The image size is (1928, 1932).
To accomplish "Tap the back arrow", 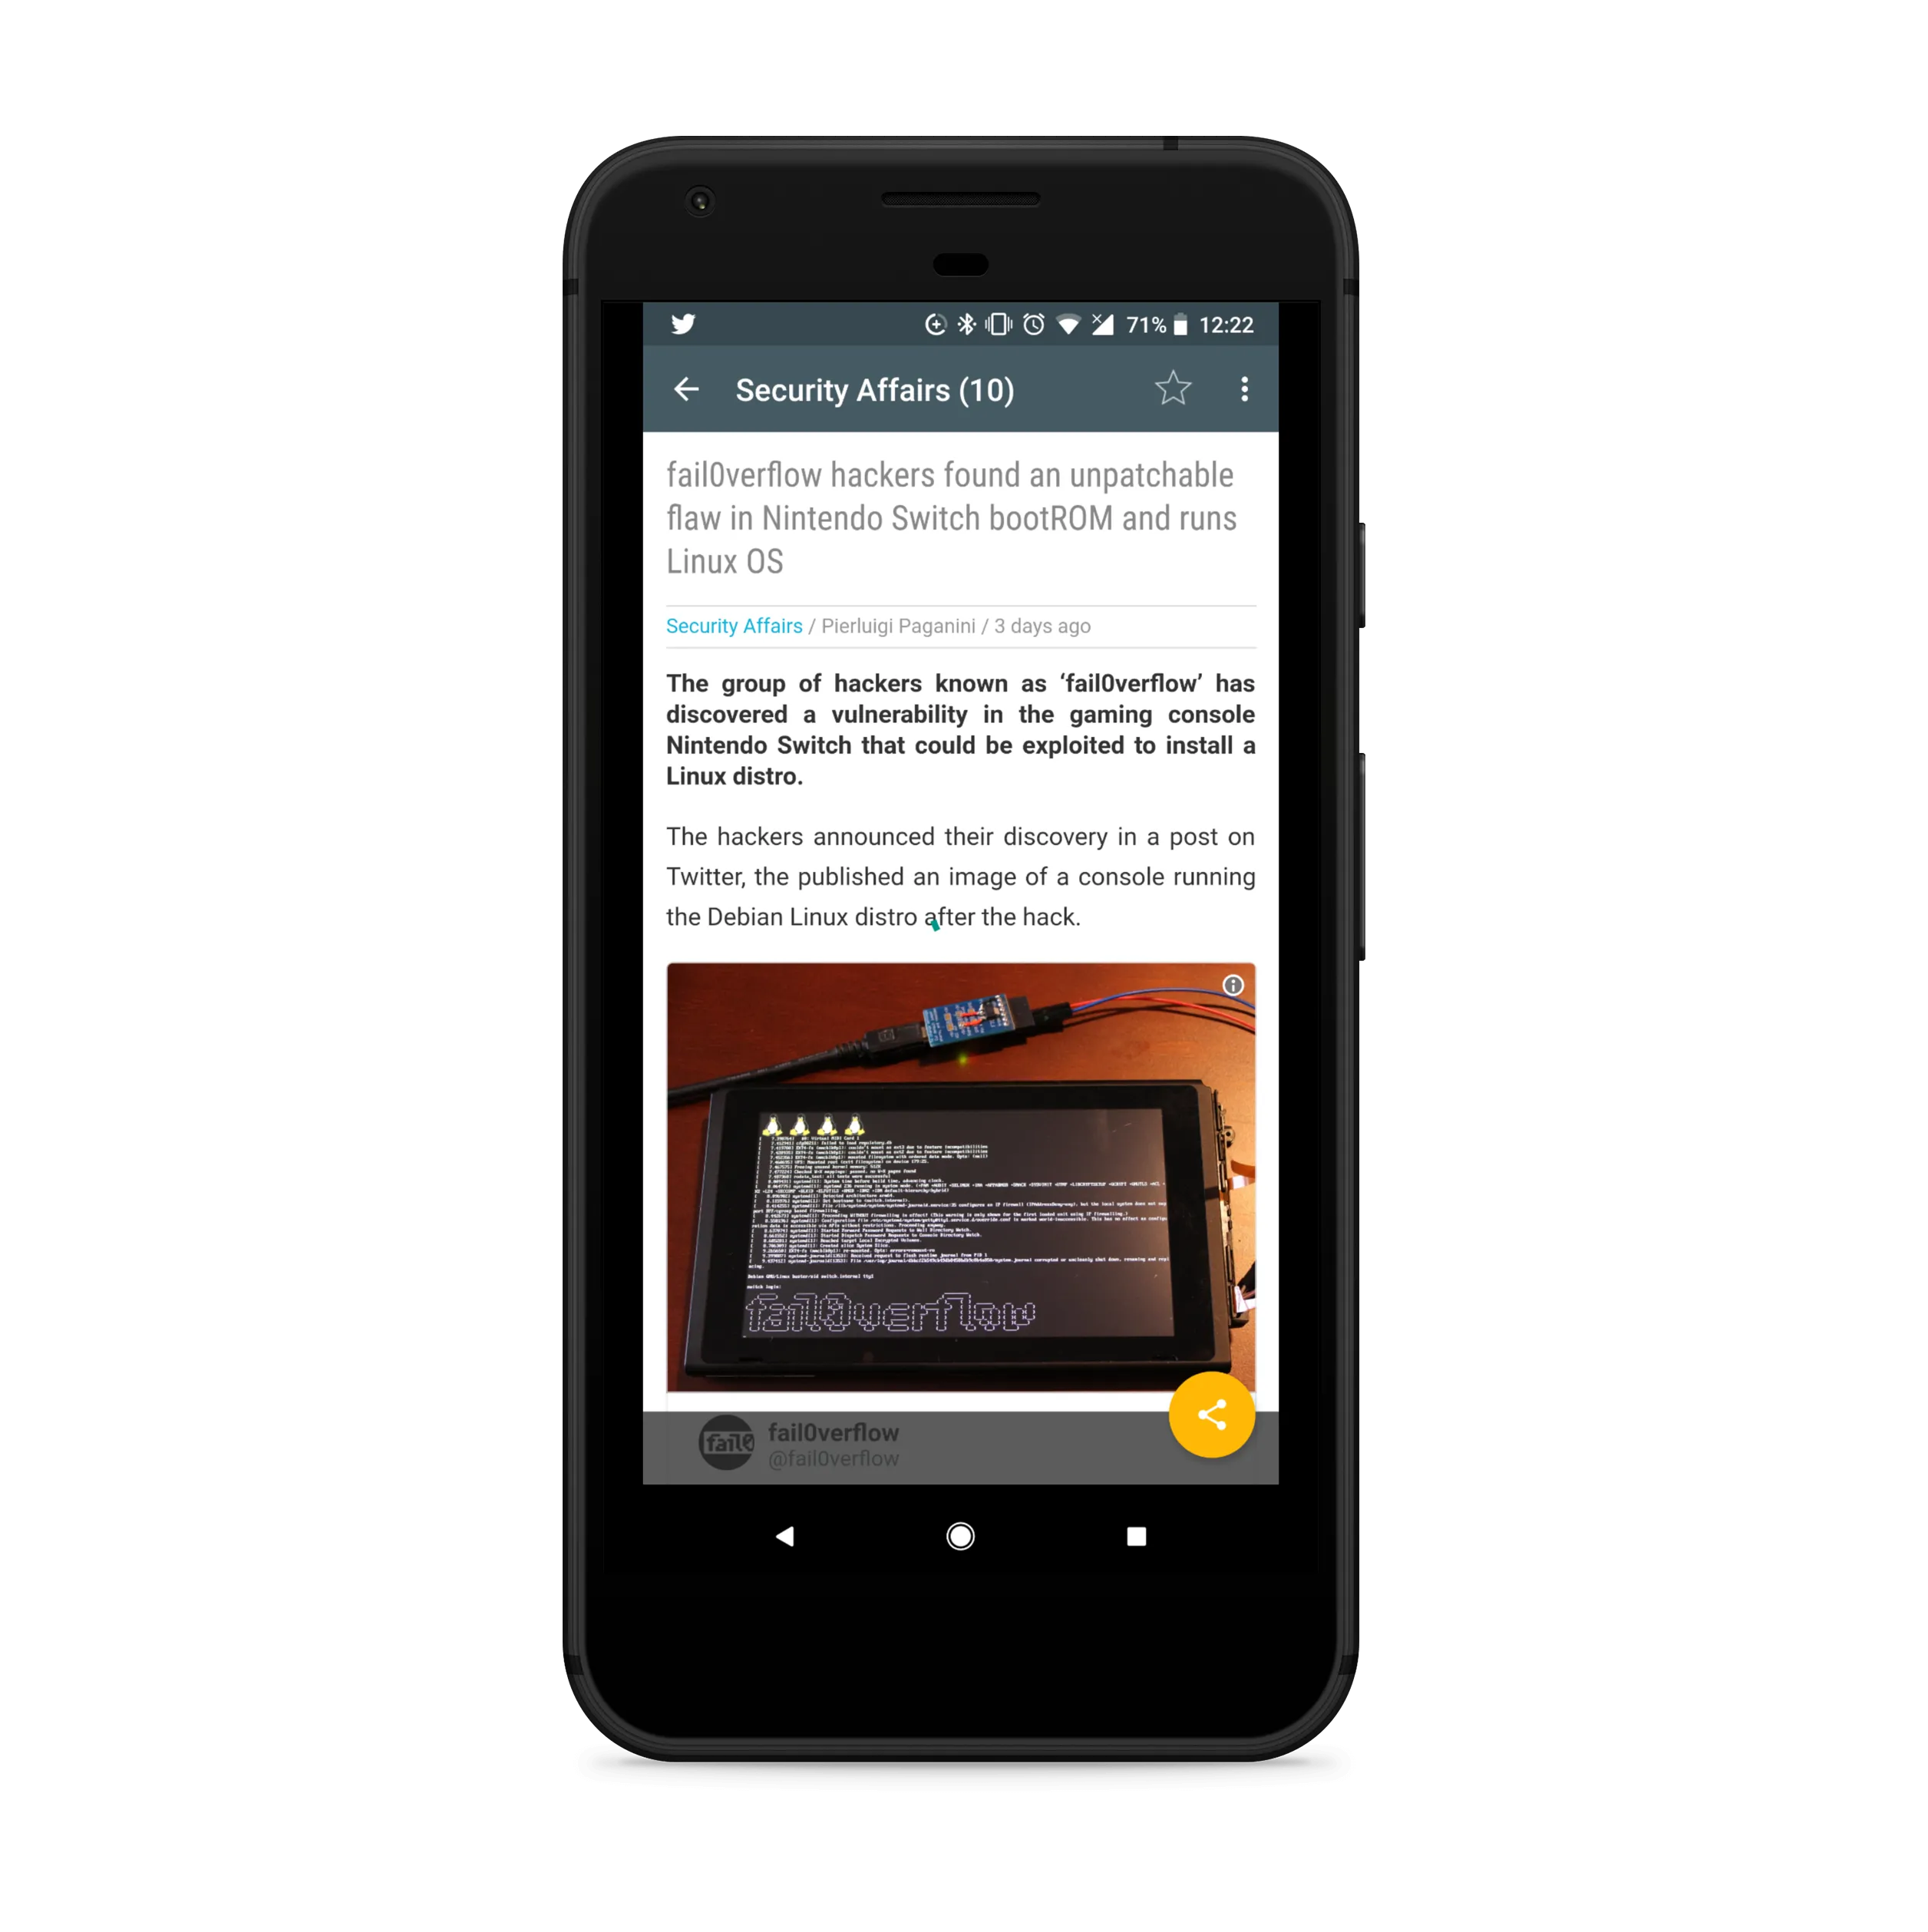I will pyautogui.click(x=690, y=390).
